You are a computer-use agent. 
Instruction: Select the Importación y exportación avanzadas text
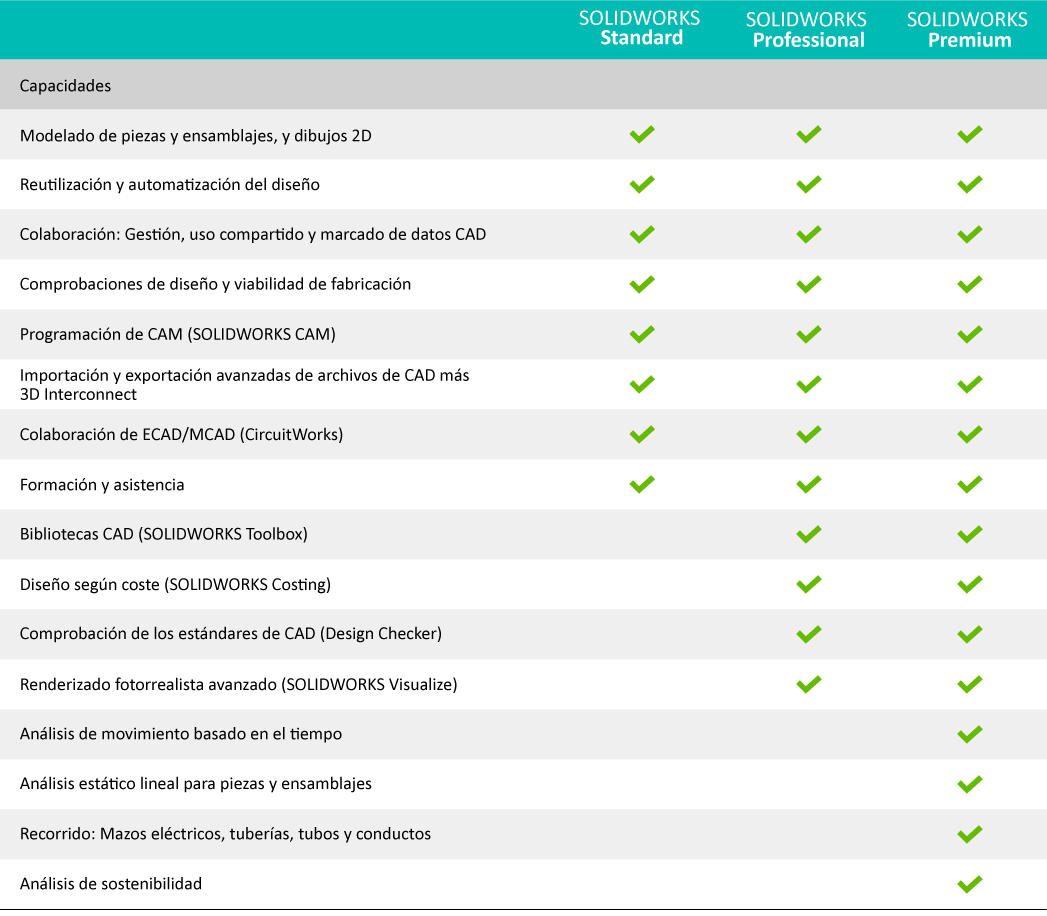coord(244,385)
